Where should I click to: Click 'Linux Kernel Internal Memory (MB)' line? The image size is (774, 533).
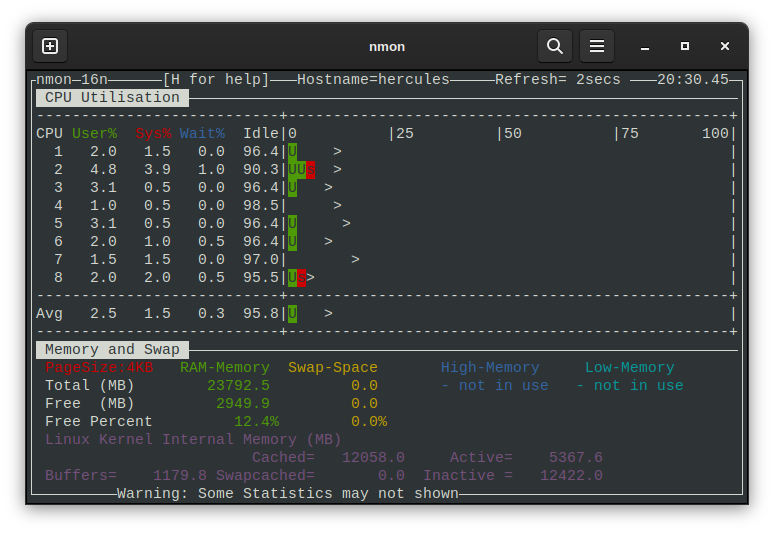[193, 440]
